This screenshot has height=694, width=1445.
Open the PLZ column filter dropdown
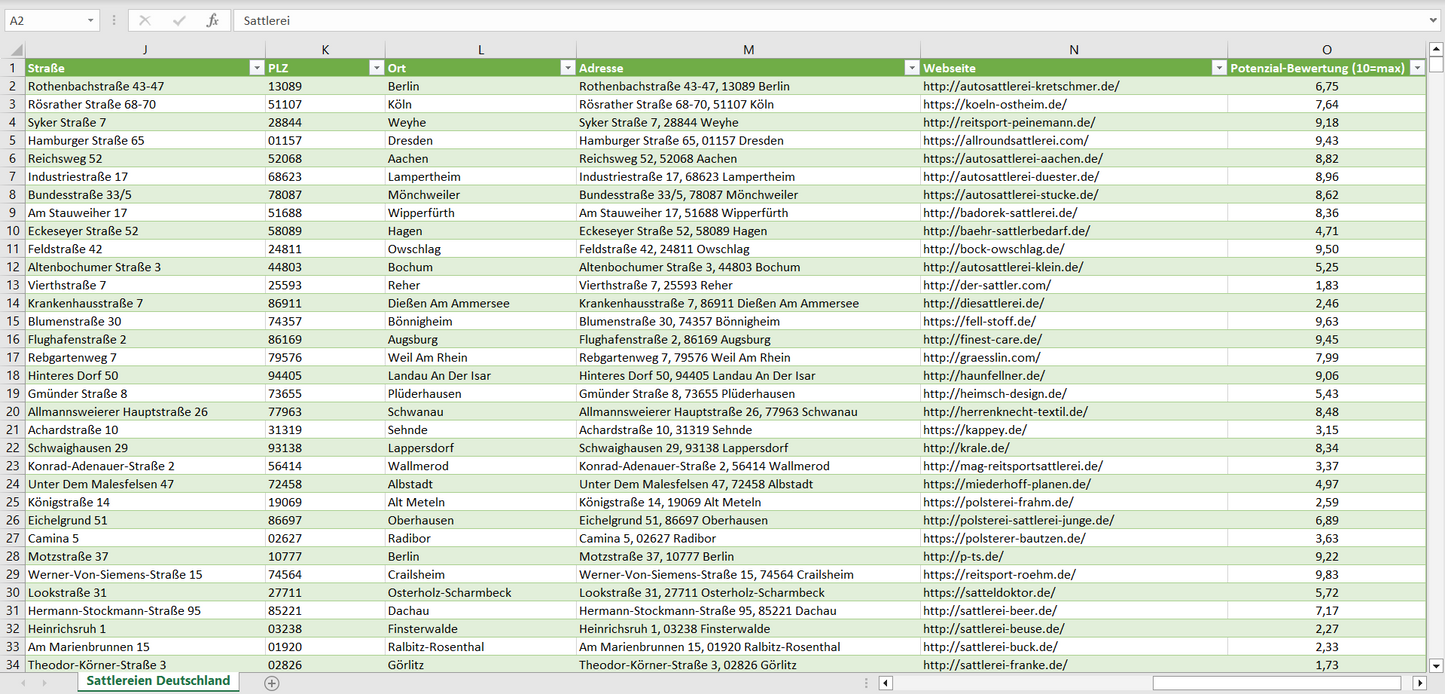click(376, 68)
